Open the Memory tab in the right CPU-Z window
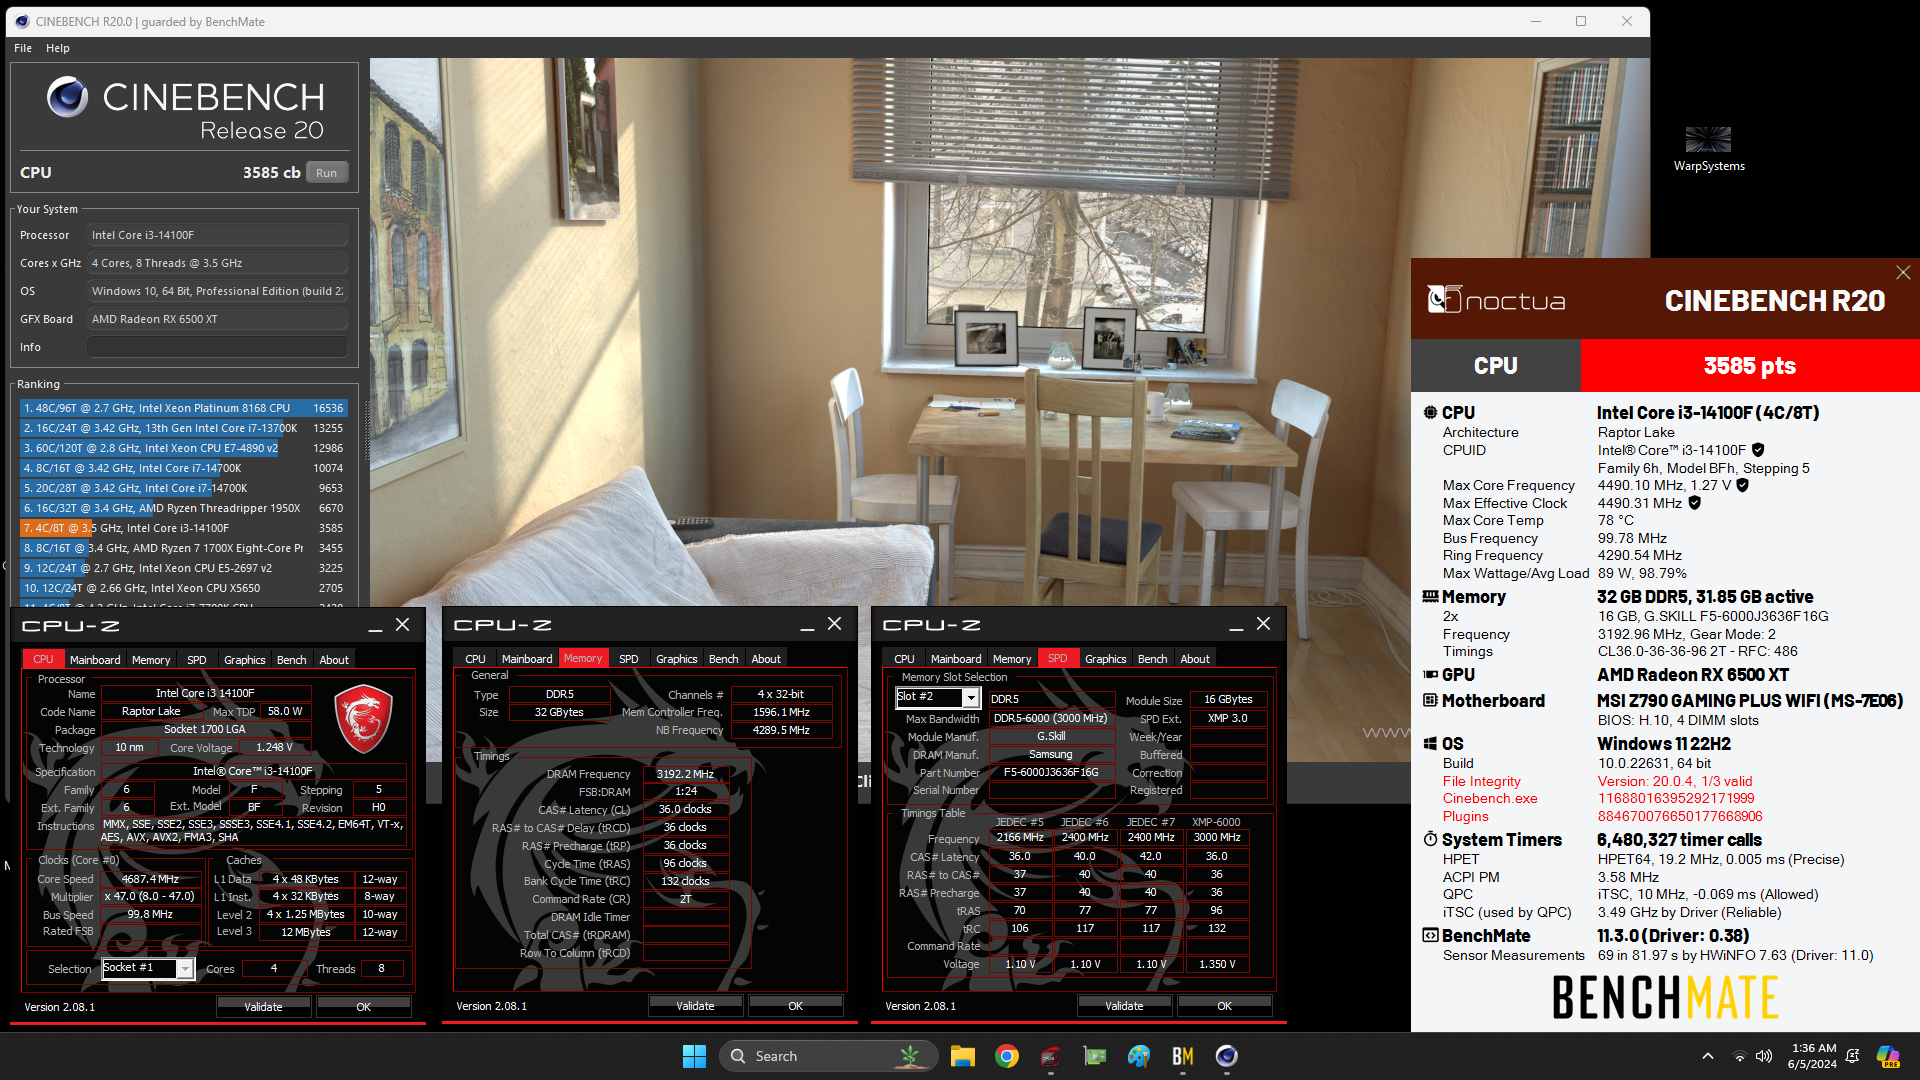Screen dimensions: 1920x1080 click(1012, 659)
